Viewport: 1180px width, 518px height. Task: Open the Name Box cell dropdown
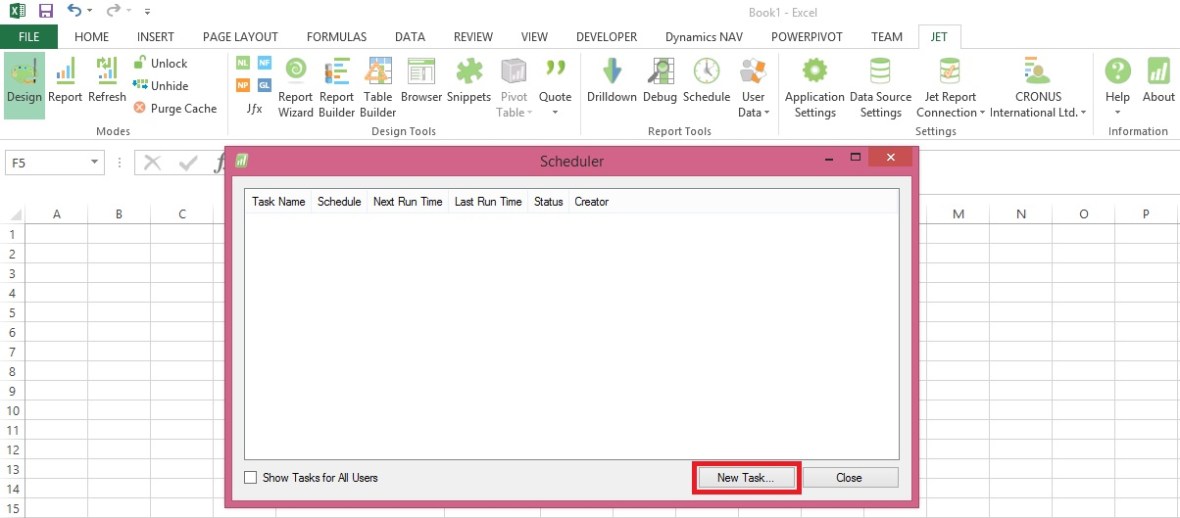95,162
